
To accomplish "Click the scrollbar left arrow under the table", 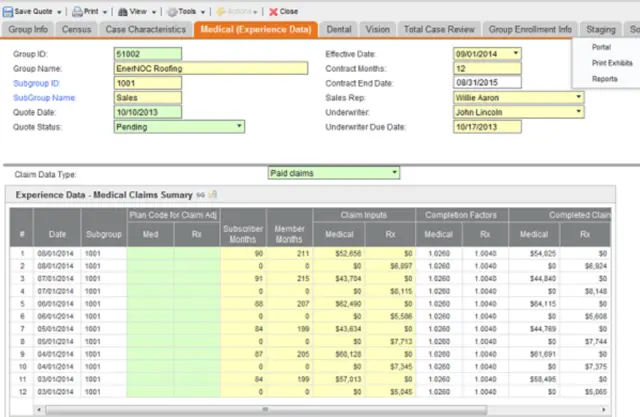I will point(39,409).
